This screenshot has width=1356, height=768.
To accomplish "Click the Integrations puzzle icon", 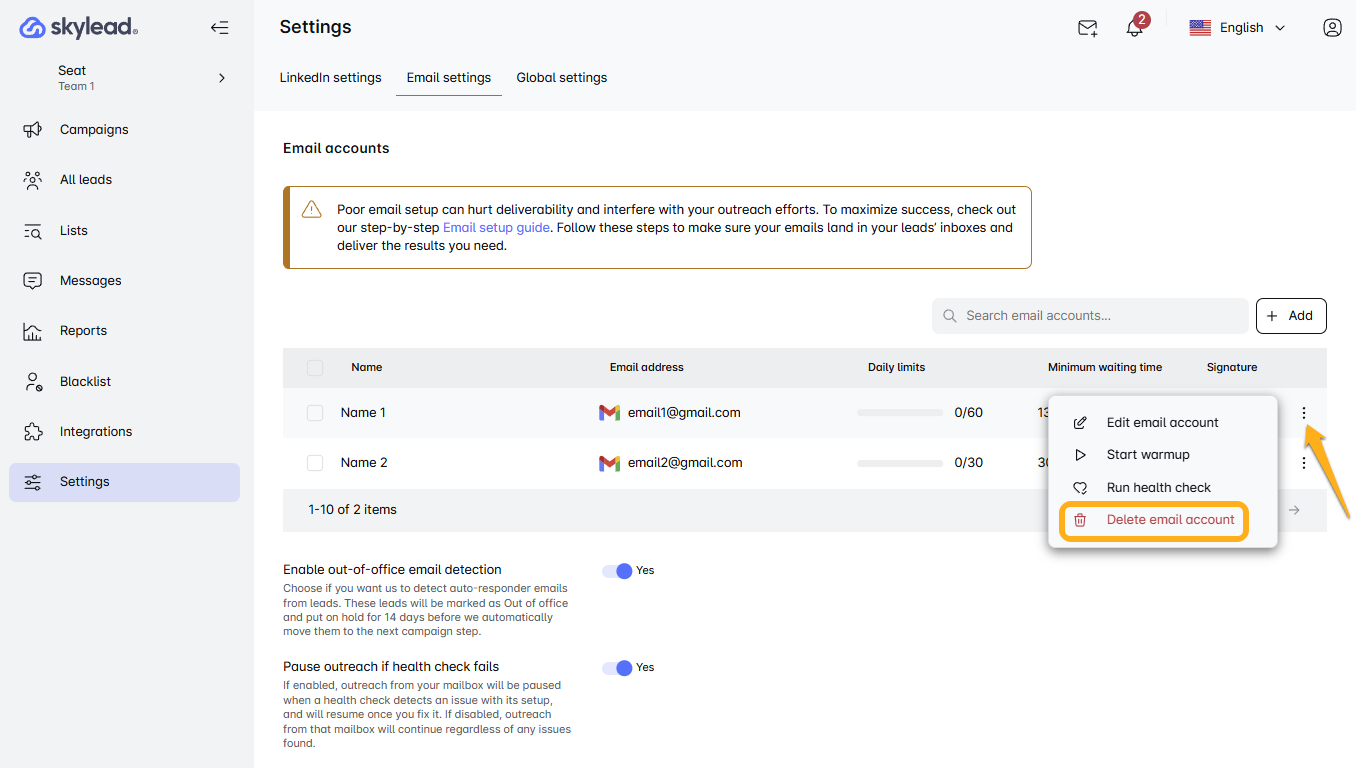I will click(33, 432).
